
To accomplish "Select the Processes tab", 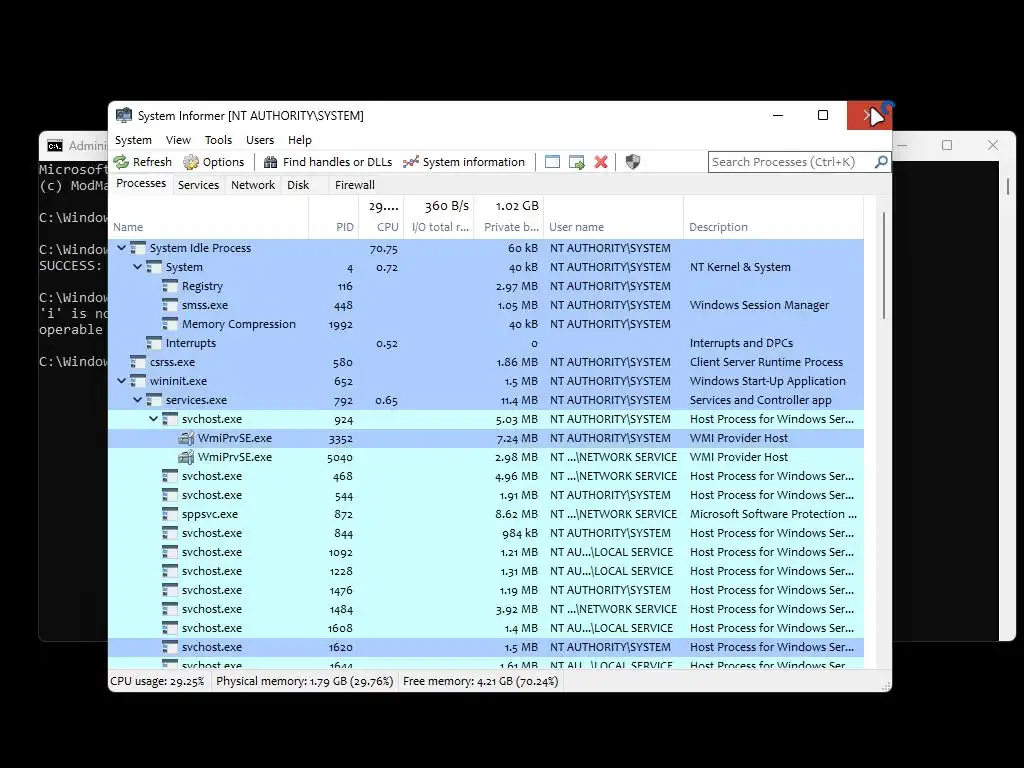I will click(141, 184).
